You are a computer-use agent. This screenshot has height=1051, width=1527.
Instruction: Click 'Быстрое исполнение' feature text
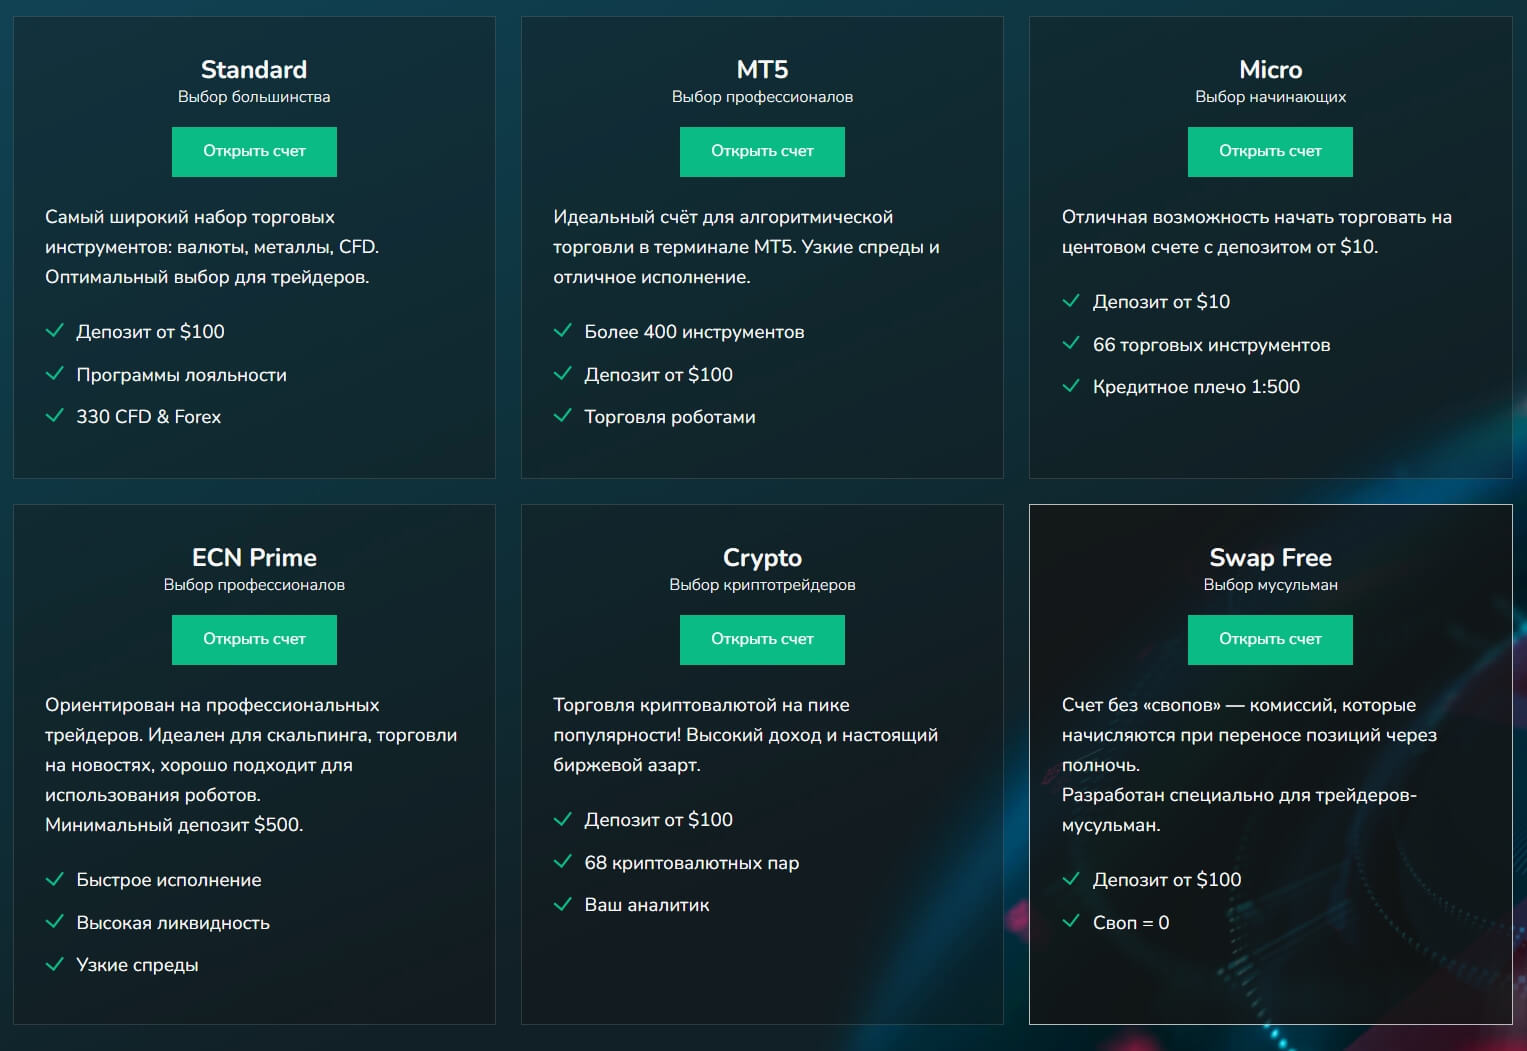169,880
